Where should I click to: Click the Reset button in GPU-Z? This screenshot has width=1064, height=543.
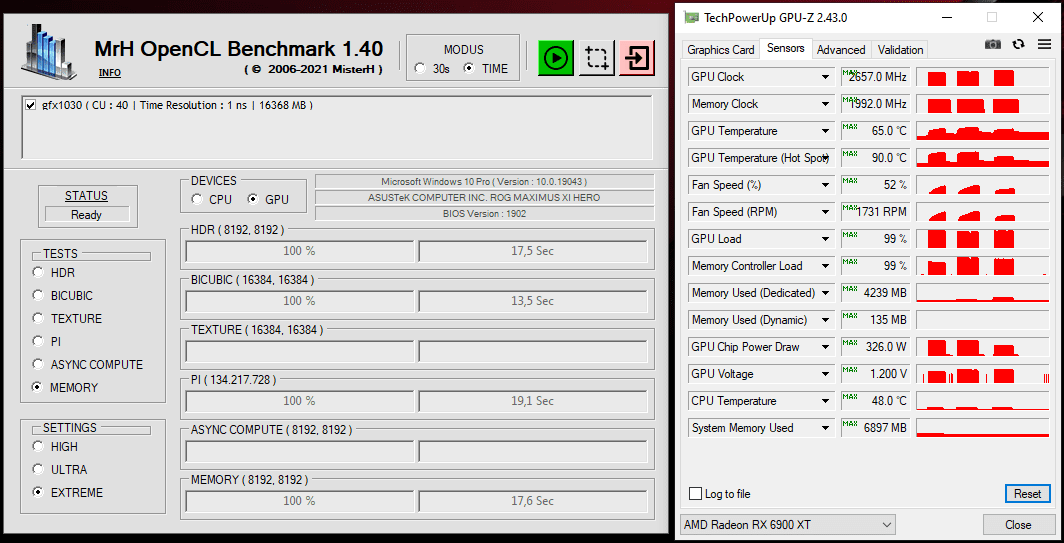tap(1027, 493)
